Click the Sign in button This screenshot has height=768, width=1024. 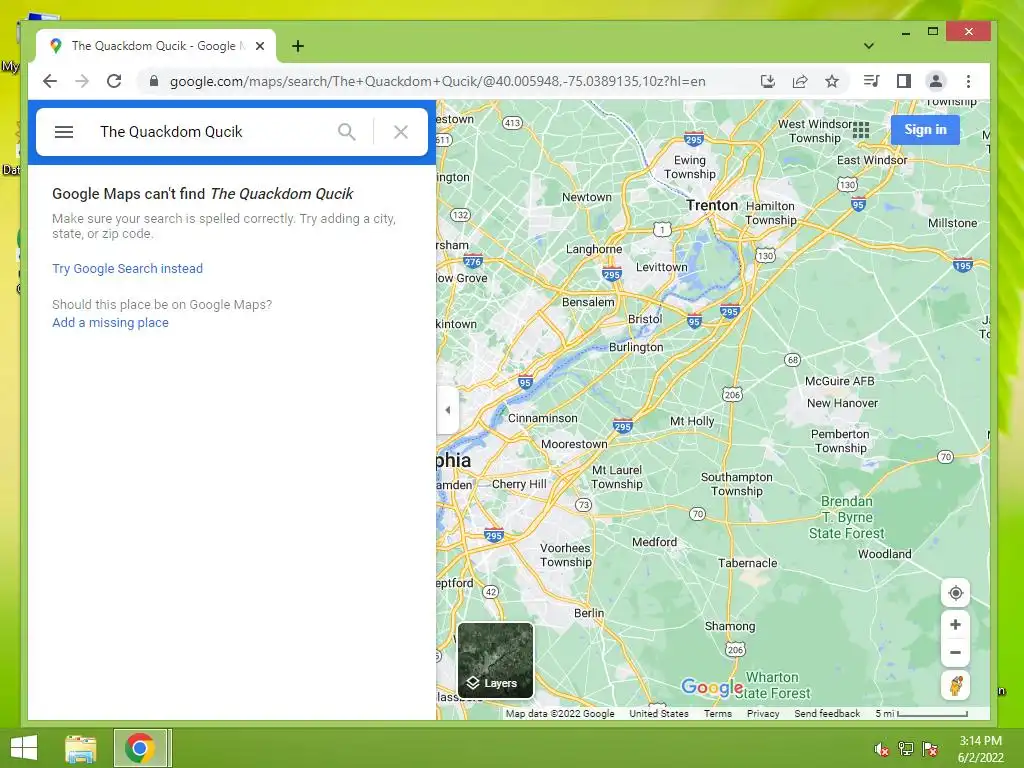coord(925,129)
